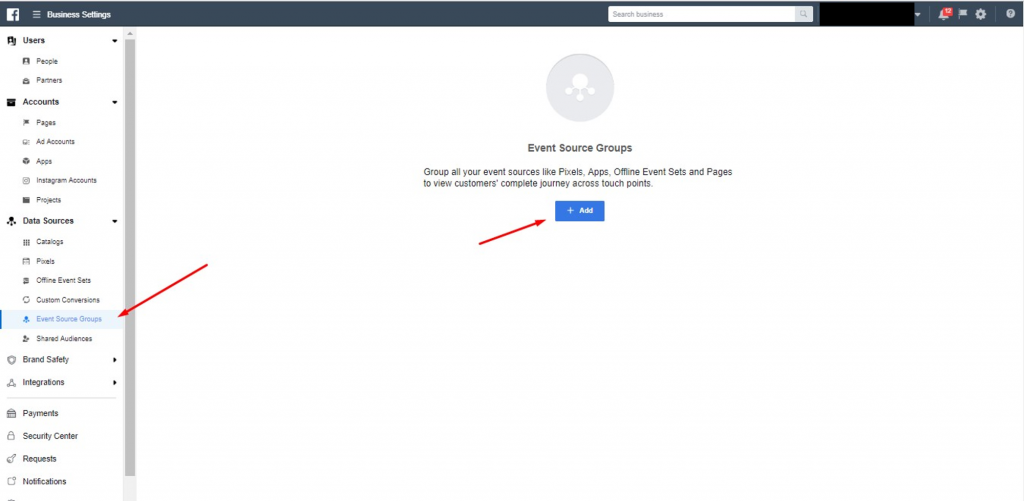The image size is (1024, 501).
Task: Select Offline Event Sets item
Action: tap(63, 280)
